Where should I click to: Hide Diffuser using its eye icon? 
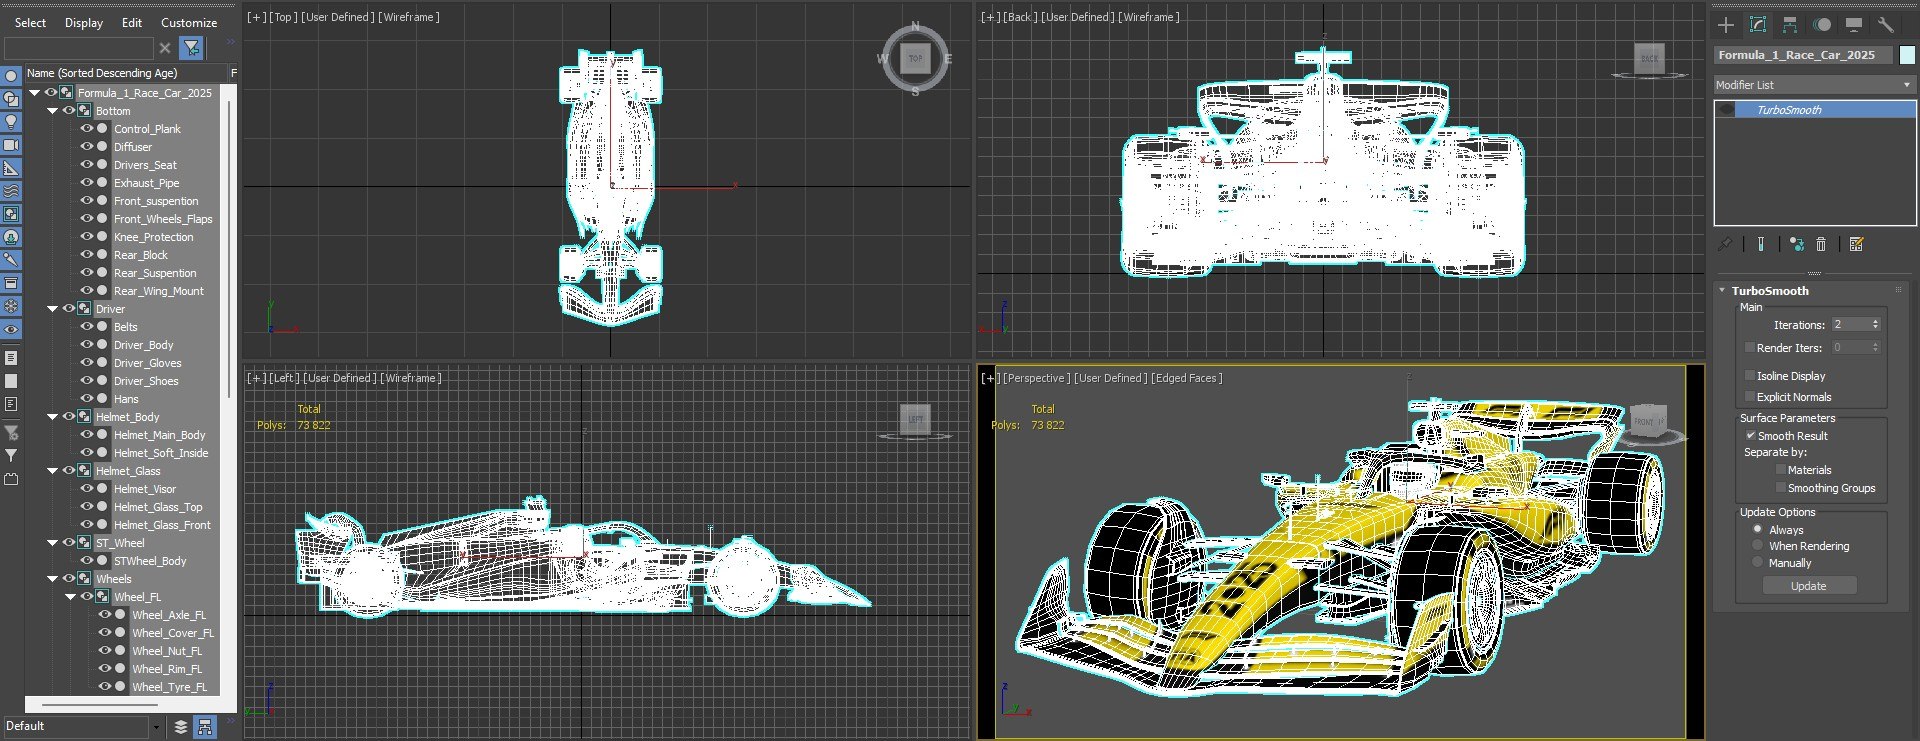[x=86, y=147]
